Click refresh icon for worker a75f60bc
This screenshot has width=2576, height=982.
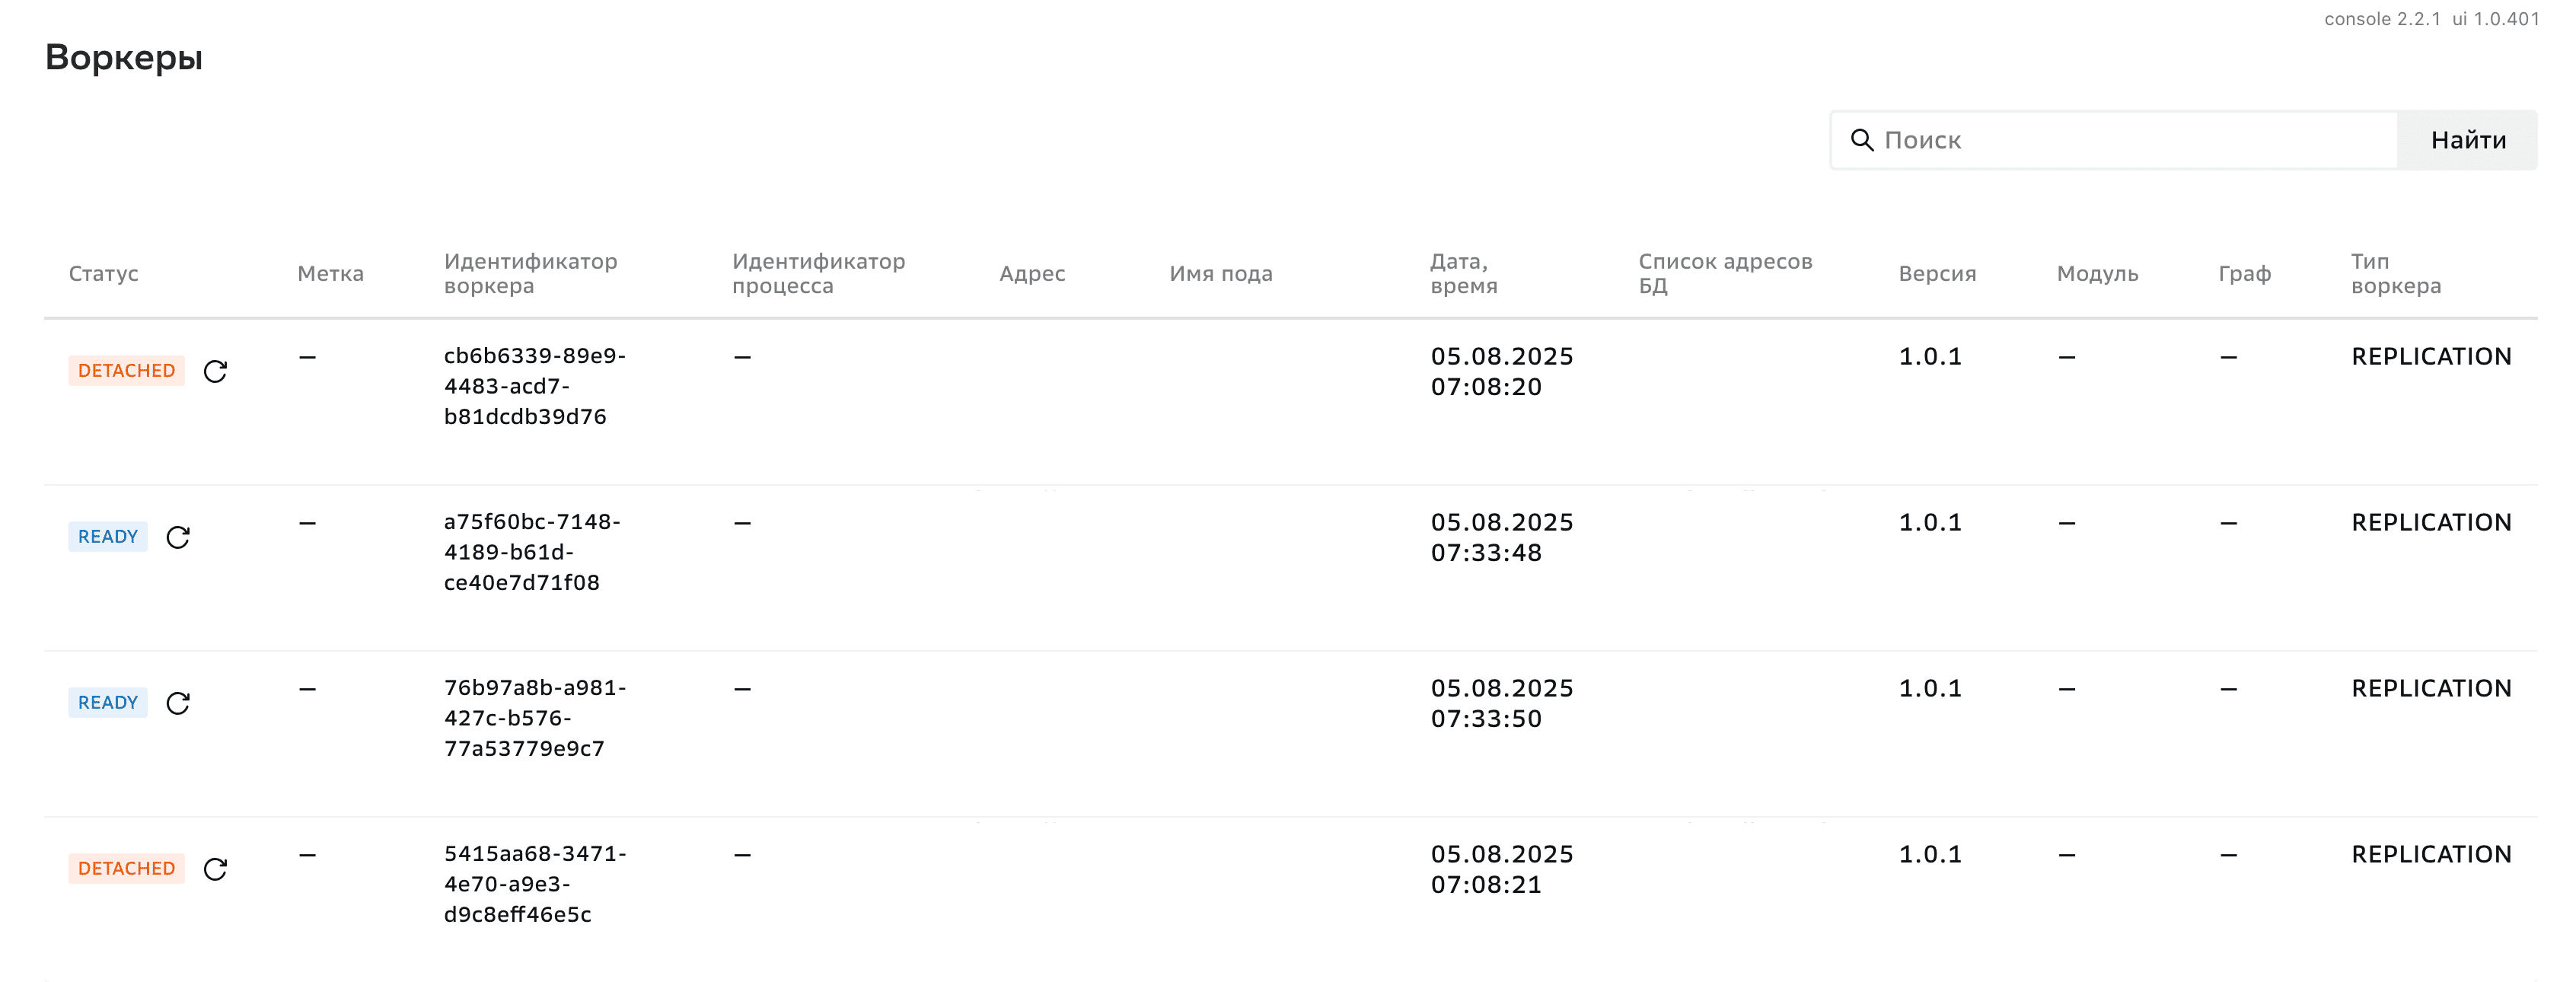pyautogui.click(x=178, y=537)
